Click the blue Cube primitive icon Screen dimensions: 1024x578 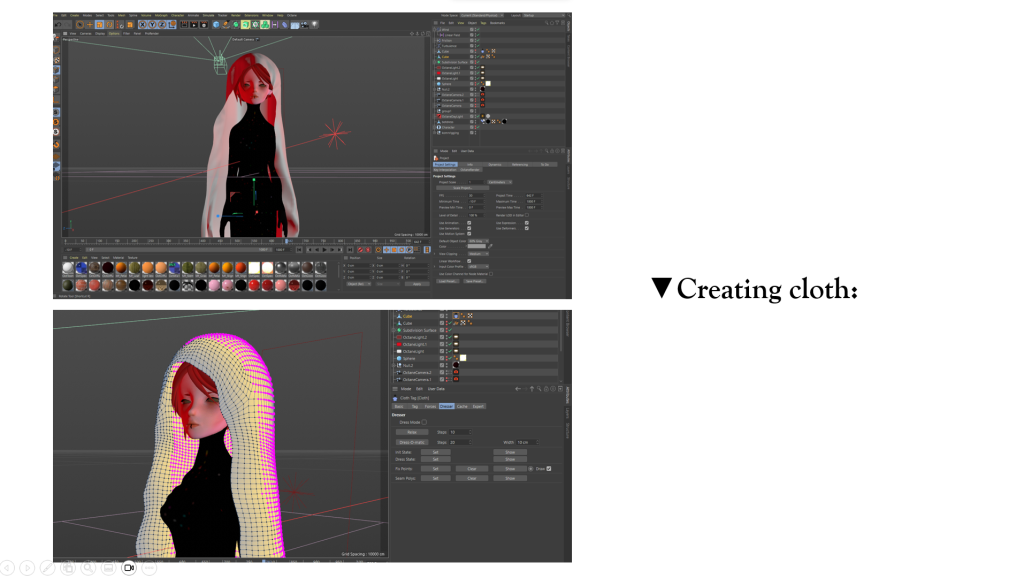click(x=216, y=25)
